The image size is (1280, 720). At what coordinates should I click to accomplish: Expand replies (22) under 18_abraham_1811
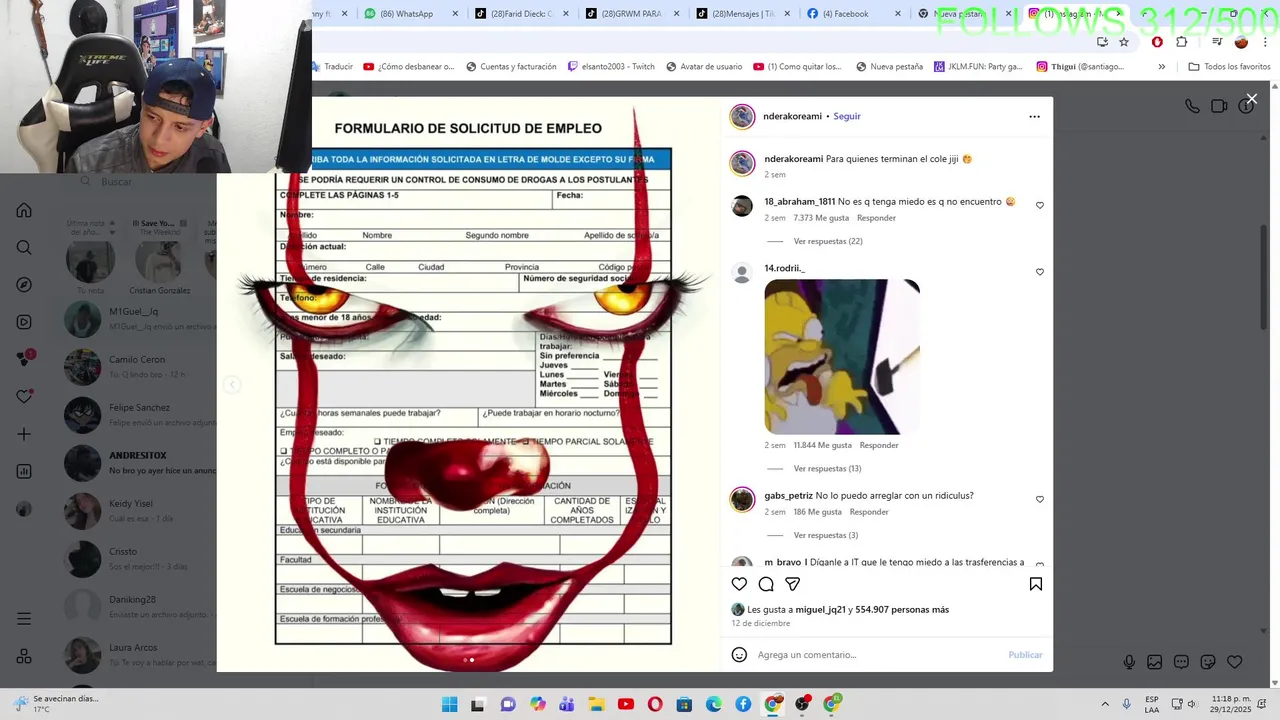tap(828, 241)
